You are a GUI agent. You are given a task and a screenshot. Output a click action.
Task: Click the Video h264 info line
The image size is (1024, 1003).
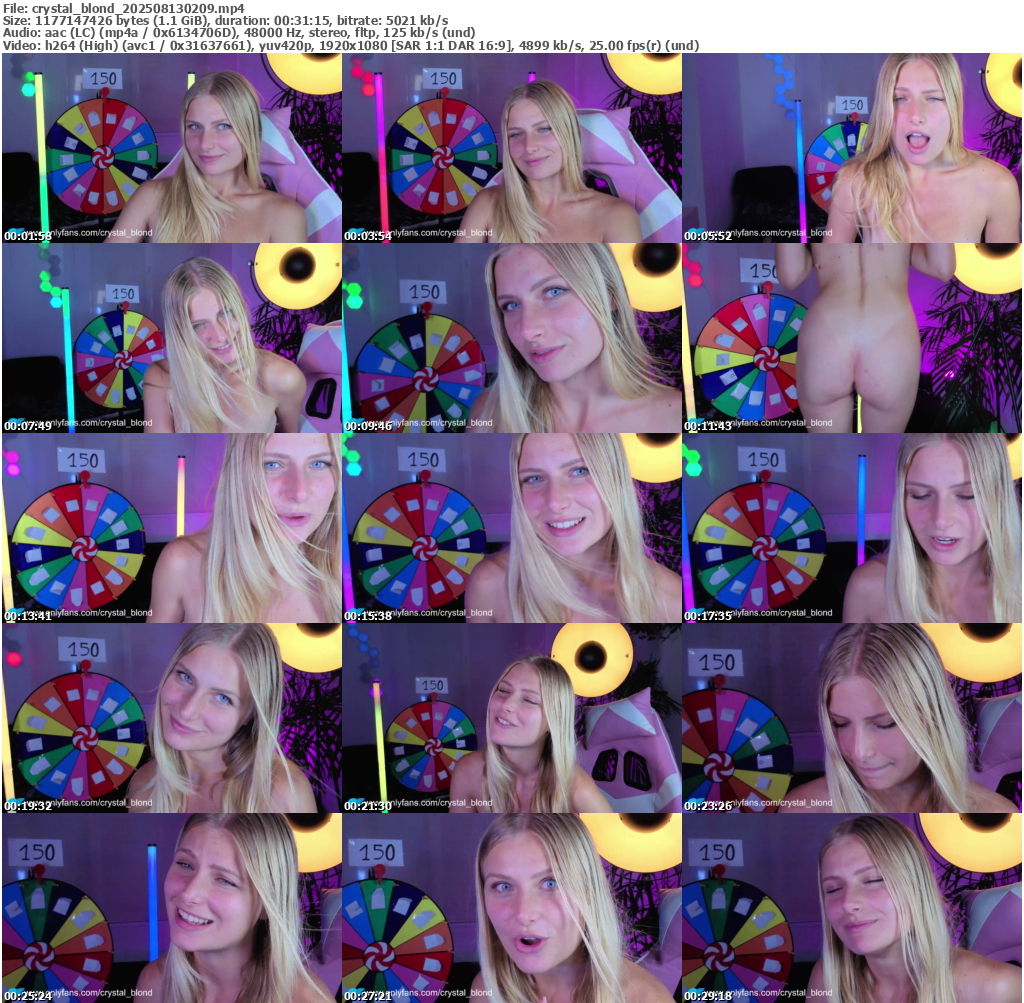click(x=350, y=46)
